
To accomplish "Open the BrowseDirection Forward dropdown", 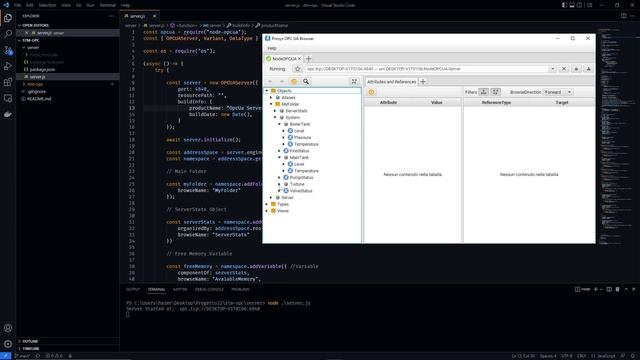I will [x=558, y=92].
